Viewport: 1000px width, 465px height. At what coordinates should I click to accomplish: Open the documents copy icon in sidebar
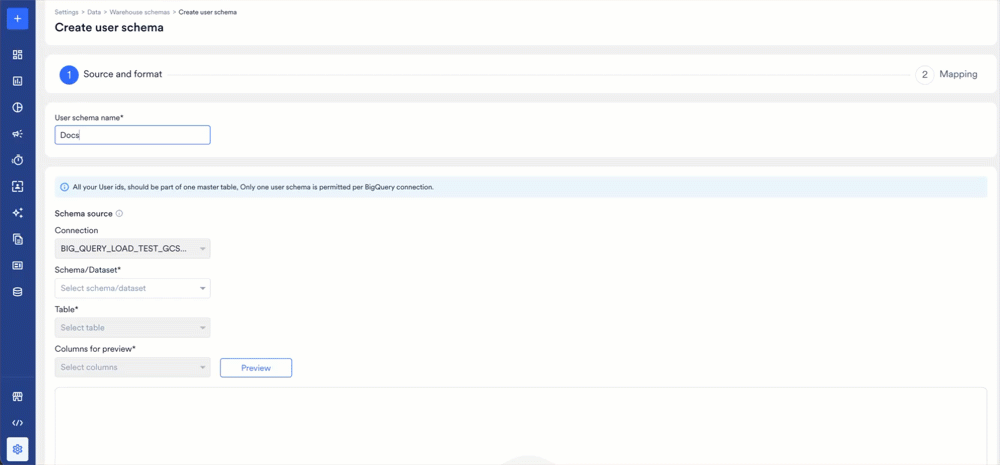pos(17,239)
